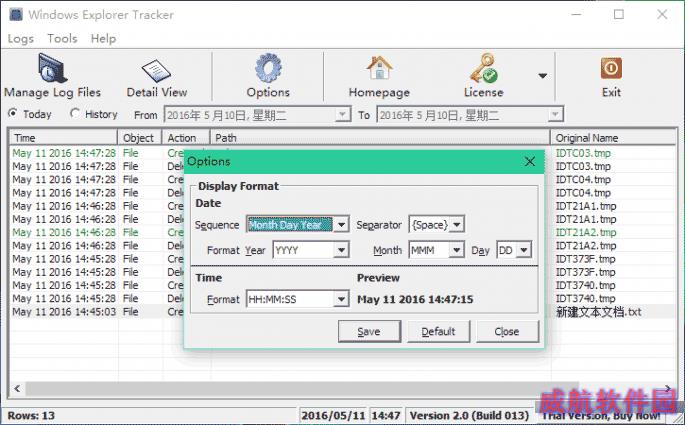The height and width of the screenshot is (425, 685).
Task: Click the green IDT21A2.tmp entry
Action: tap(586, 232)
